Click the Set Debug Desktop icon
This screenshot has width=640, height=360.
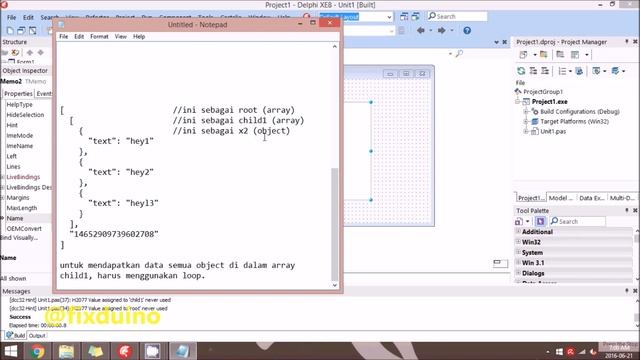(x=416, y=16)
